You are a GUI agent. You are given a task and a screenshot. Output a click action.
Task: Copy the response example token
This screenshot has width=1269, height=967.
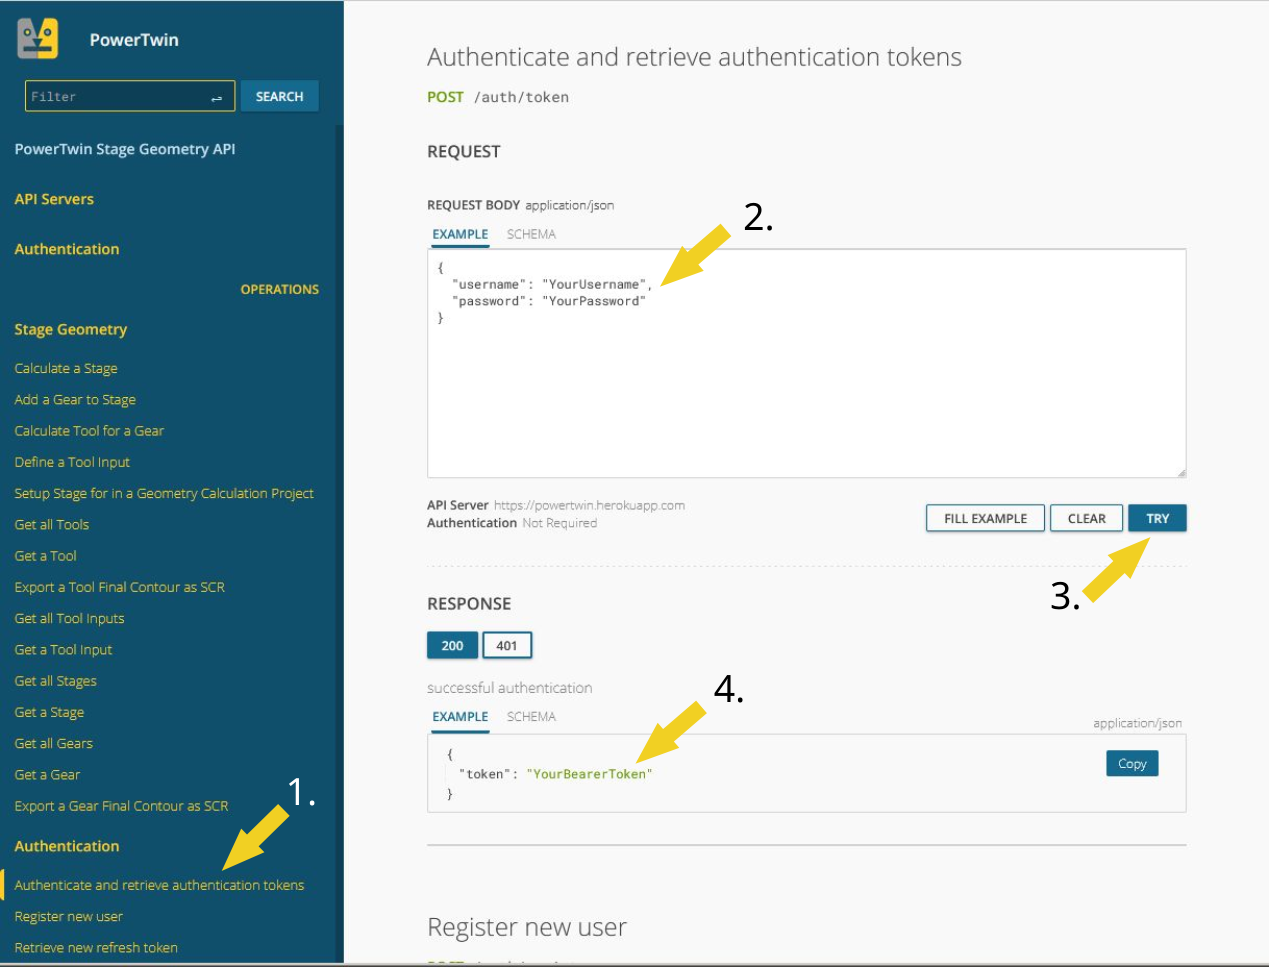tap(1131, 763)
